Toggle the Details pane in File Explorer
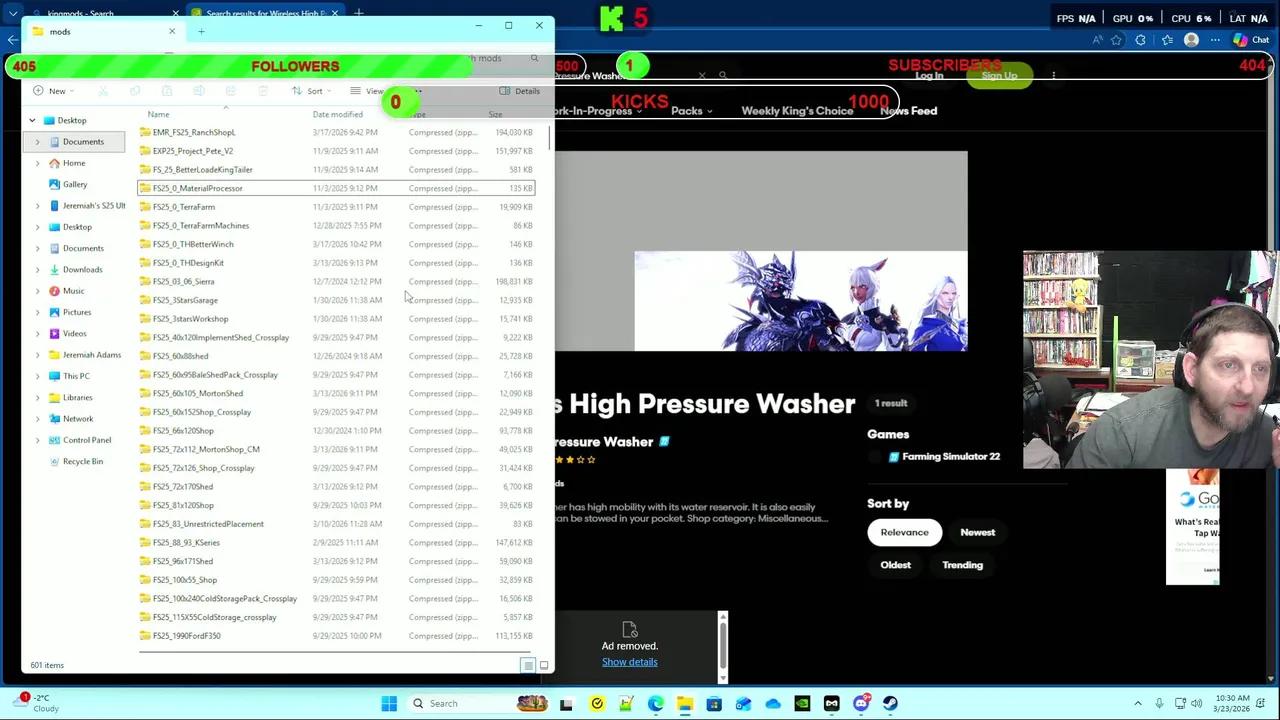The width and height of the screenshot is (1280, 720). click(520, 91)
